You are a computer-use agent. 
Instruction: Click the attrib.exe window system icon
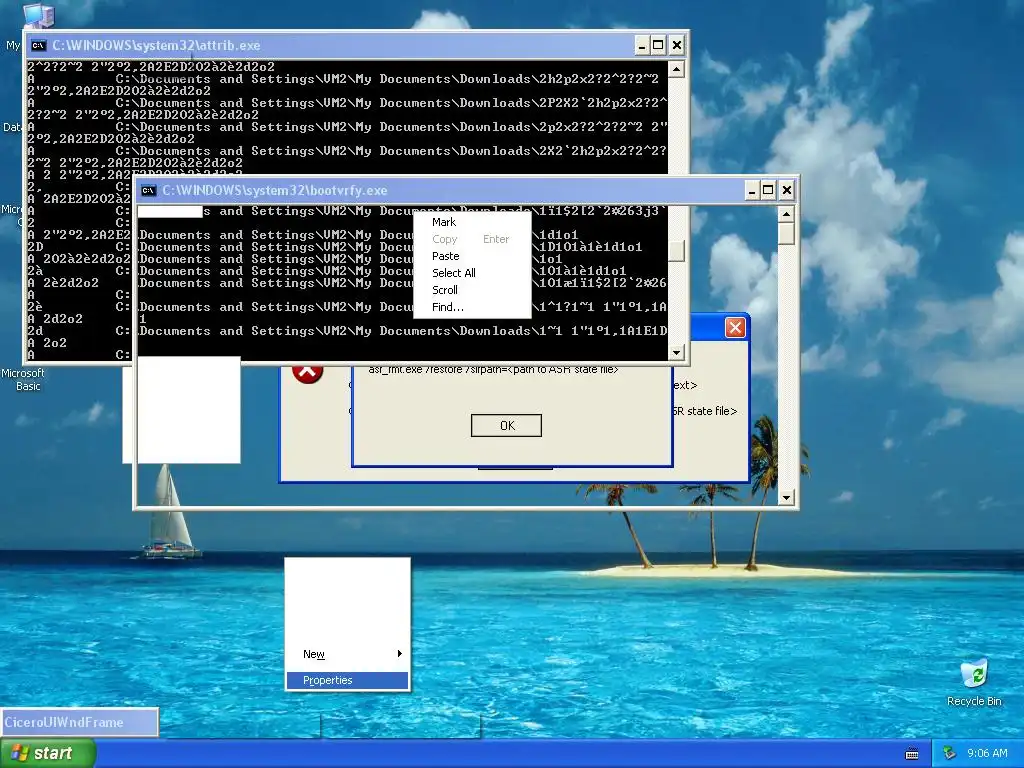pyautogui.click(x=39, y=45)
